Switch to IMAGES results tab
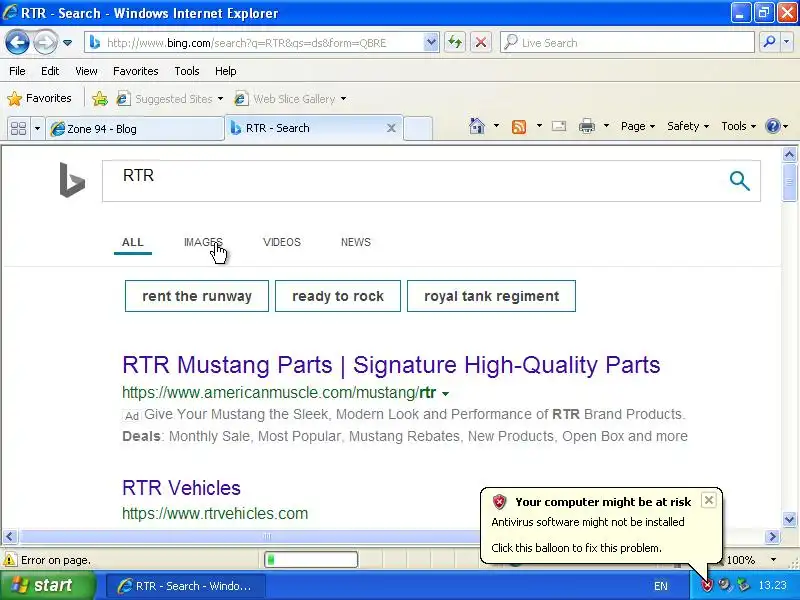 203,242
